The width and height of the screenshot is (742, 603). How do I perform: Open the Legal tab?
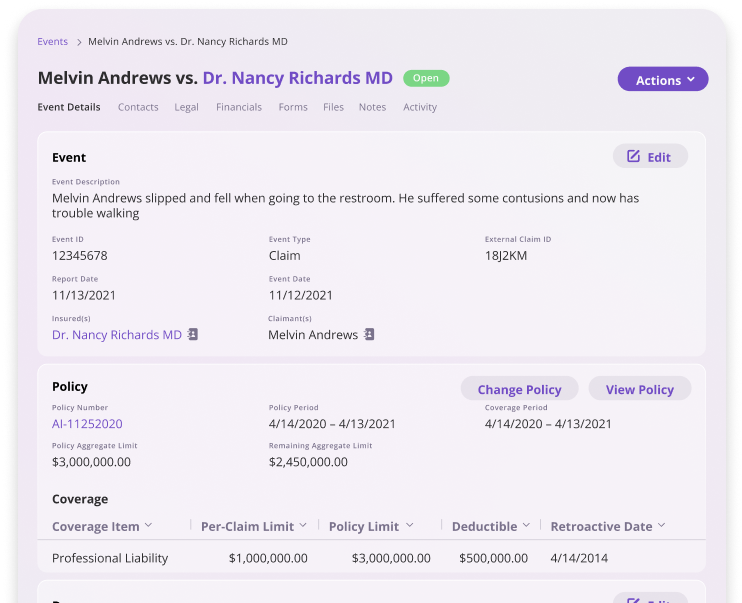(x=187, y=107)
